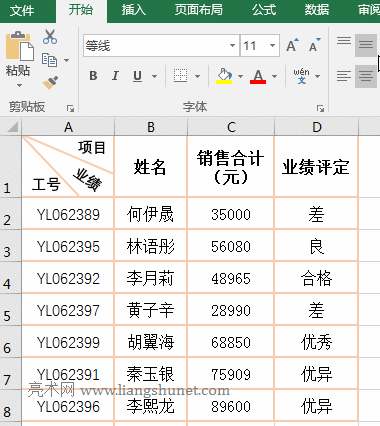Image resolution: width=380 pixels, height=426 pixels.
Task: Select the Format Painter brush
Action: pos(50,82)
